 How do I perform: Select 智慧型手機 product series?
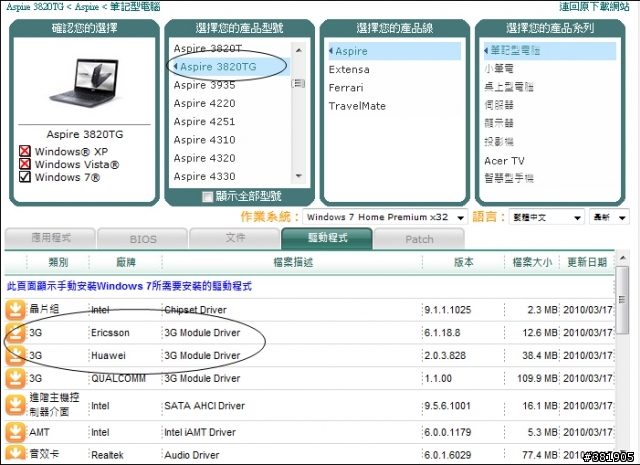point(509,178)
